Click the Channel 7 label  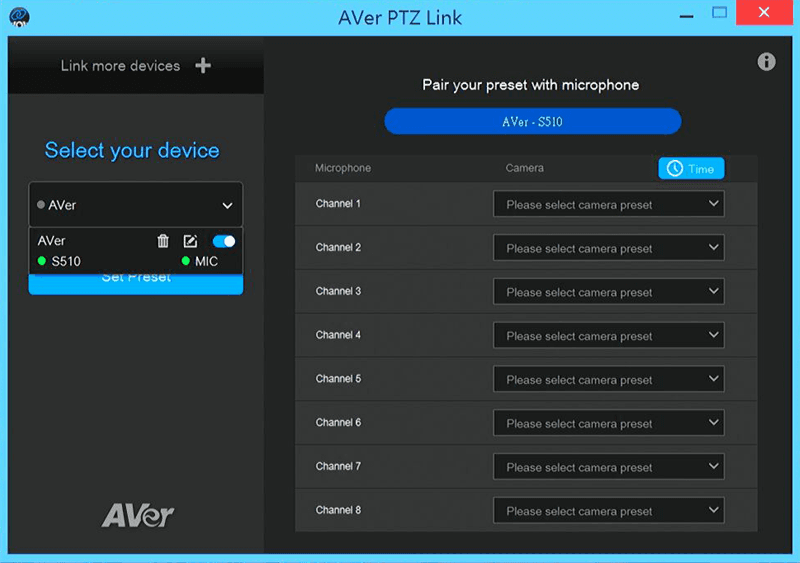point(338,467)
